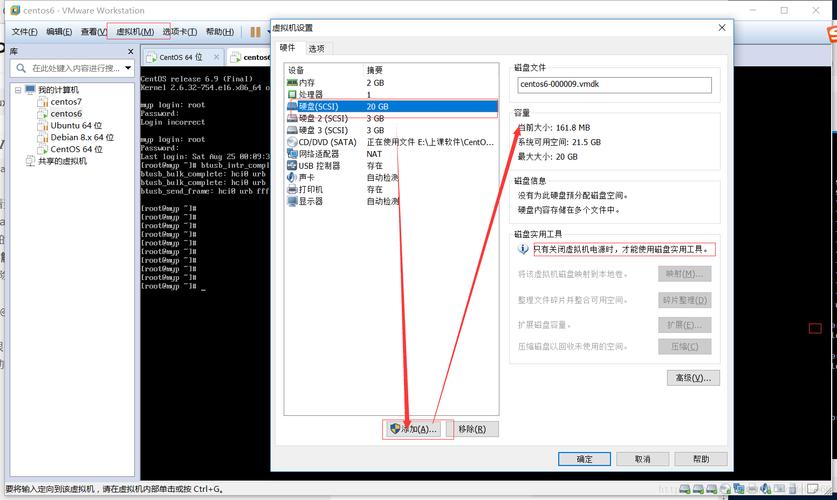Switch to the CentOS 64 位 VM tab
Viewport: 837px width, 500px height.
coord(181,57)
